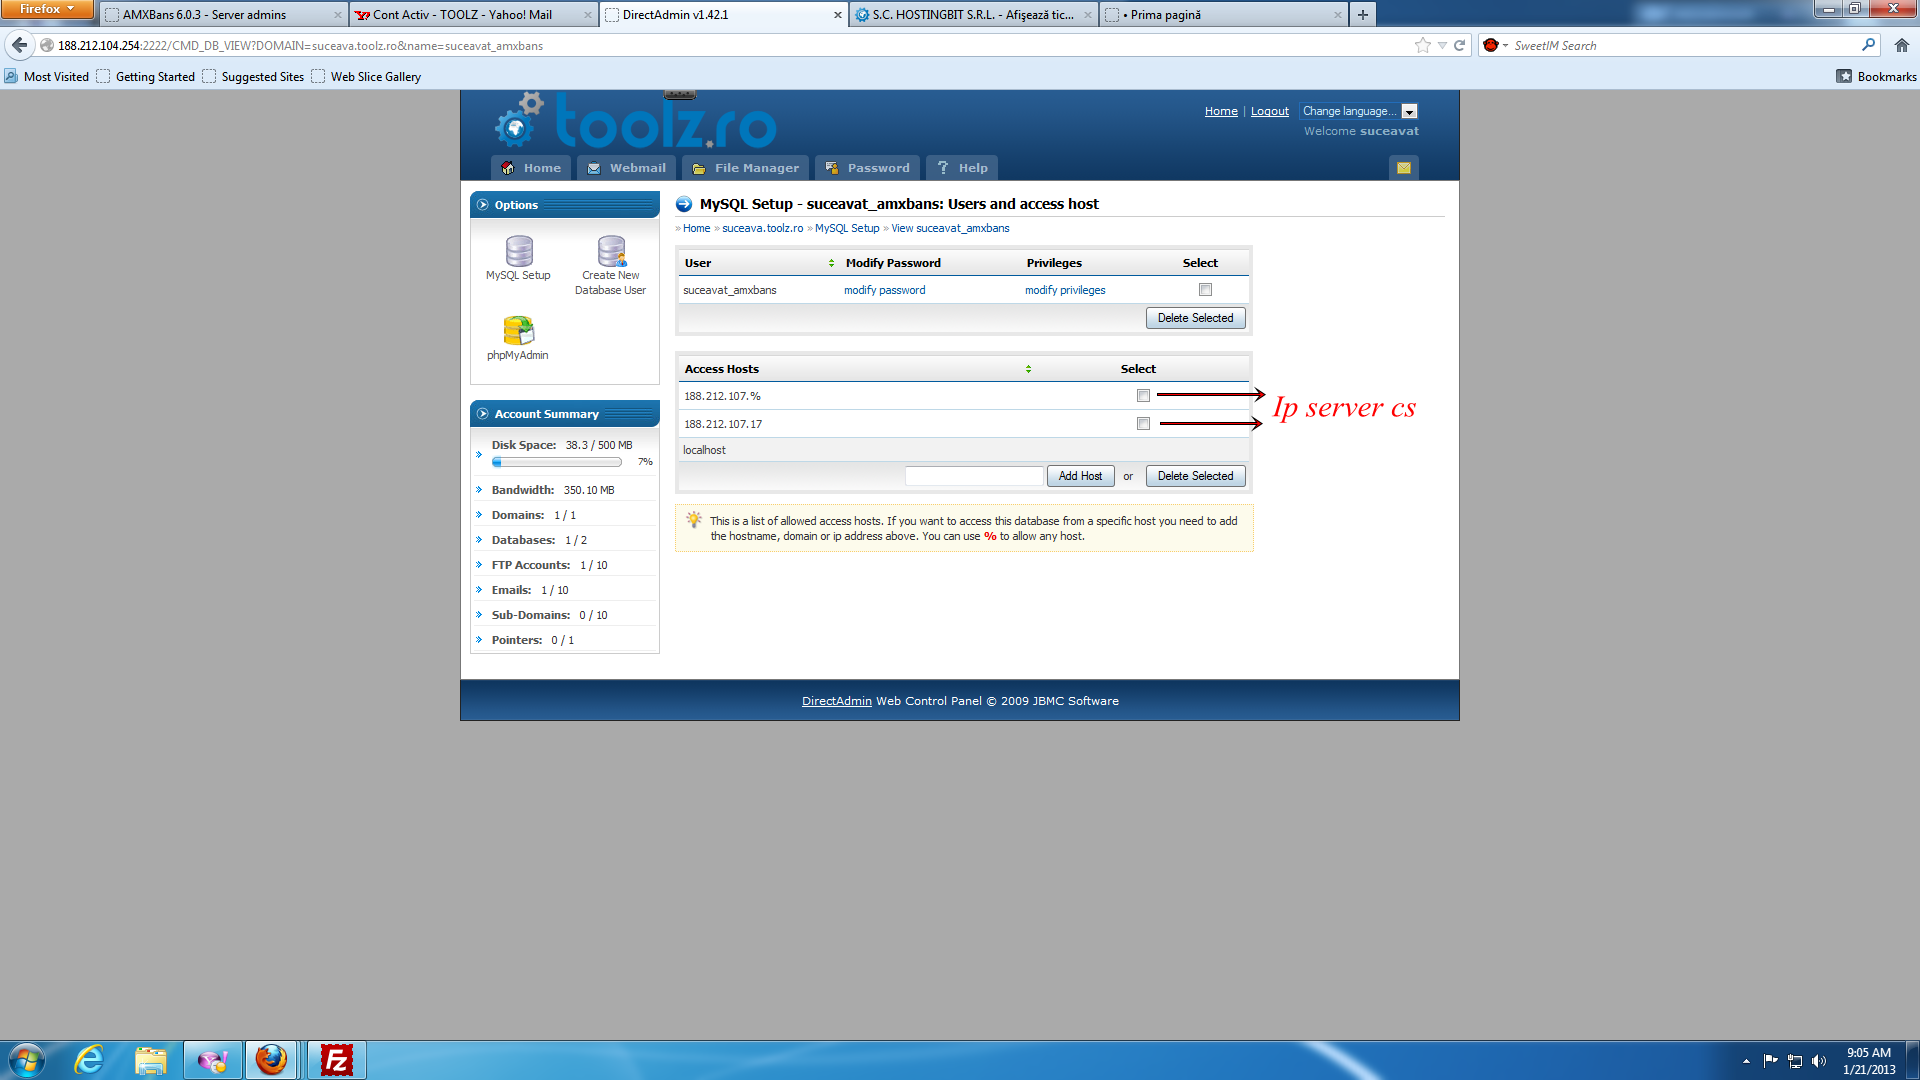Check the suceavat_amxbans user checkbox
The width and height of the screenshot is (1920, 1080).
pyautogui.click(x=1205, y=290)
